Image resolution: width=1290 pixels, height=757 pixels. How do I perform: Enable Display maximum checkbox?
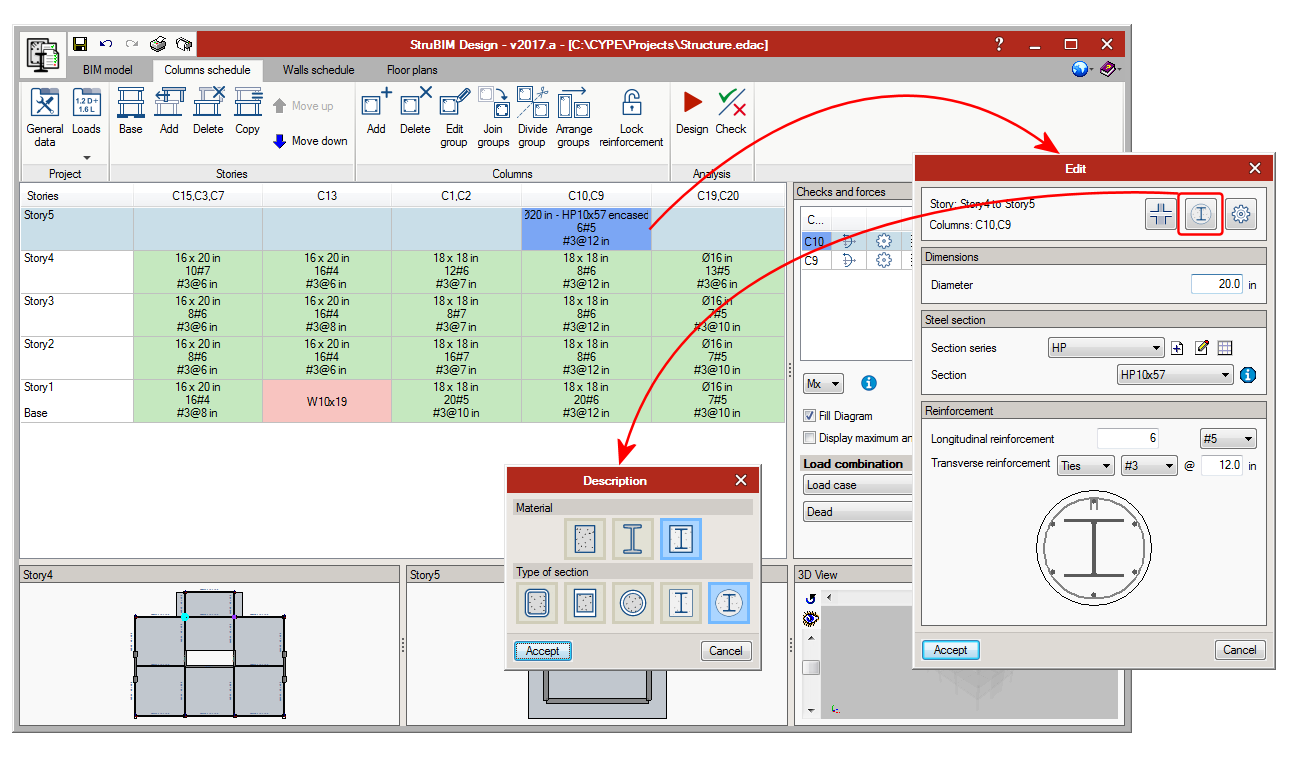[811, 438]
